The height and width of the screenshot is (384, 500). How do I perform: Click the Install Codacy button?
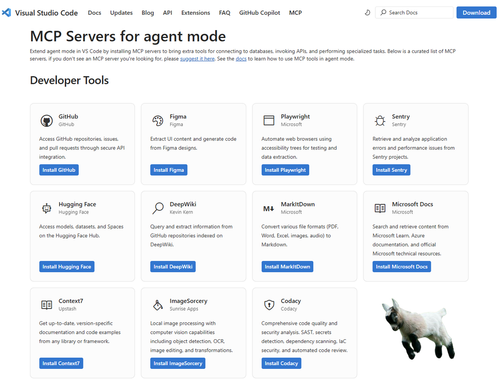(281, 363)
